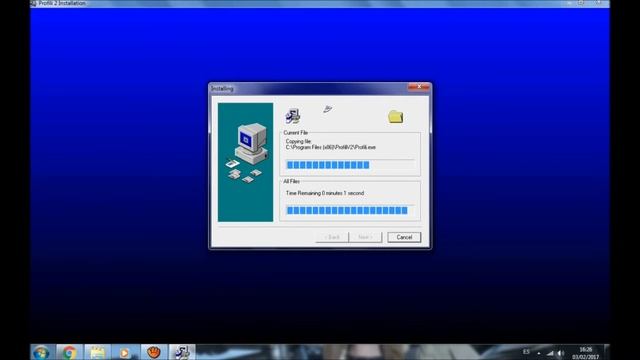This screenshot has width=640, height=360.
Task: Open the media player taskbar icon
Action: (x=125, y=352)
